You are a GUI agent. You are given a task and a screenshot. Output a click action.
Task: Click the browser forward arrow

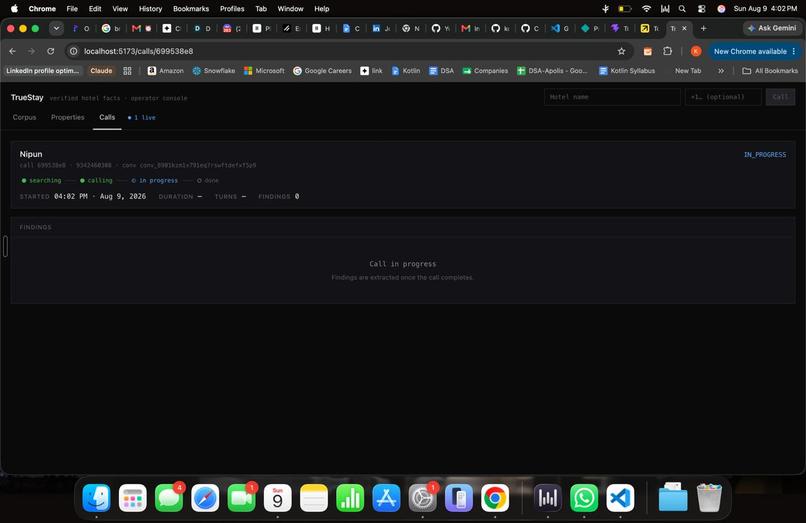31,51
